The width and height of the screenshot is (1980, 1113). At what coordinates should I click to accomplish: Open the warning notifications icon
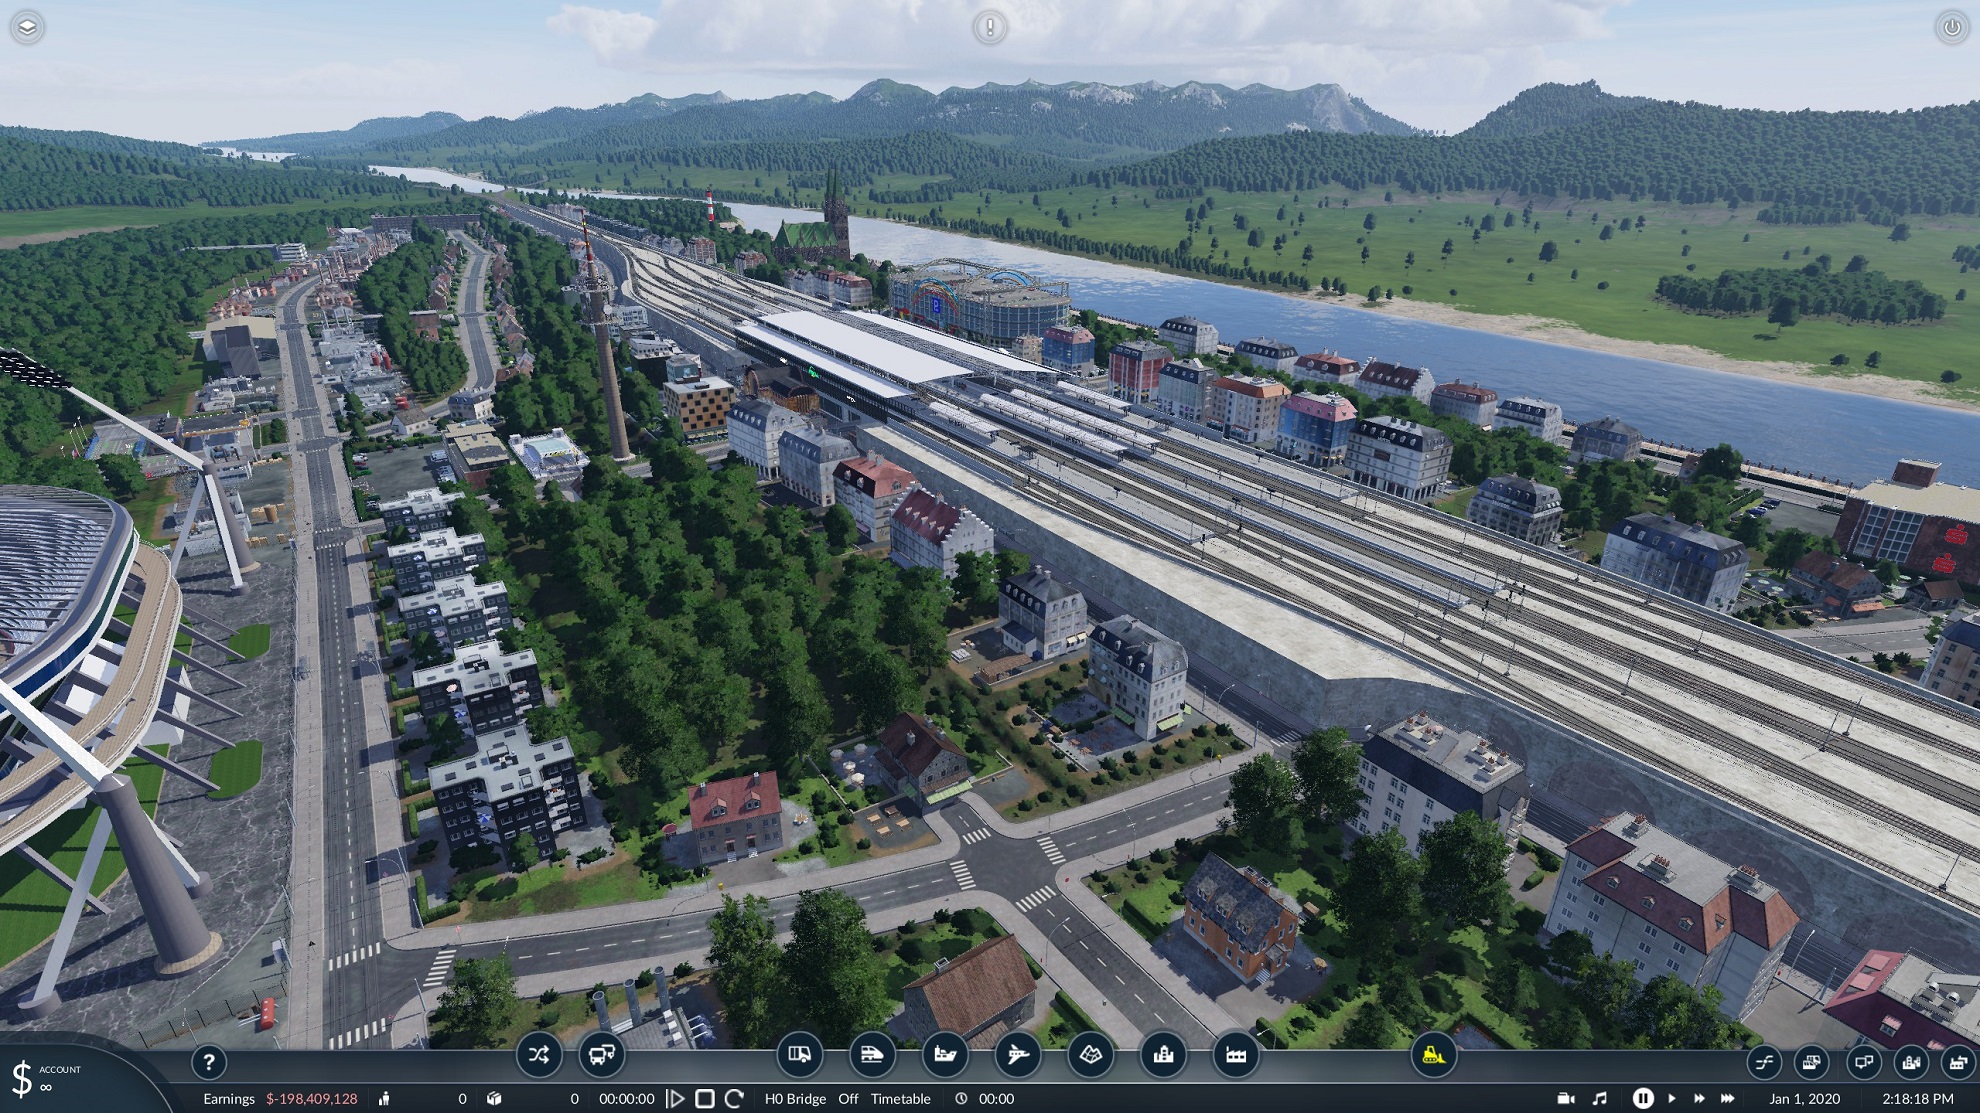coord(990,27)
